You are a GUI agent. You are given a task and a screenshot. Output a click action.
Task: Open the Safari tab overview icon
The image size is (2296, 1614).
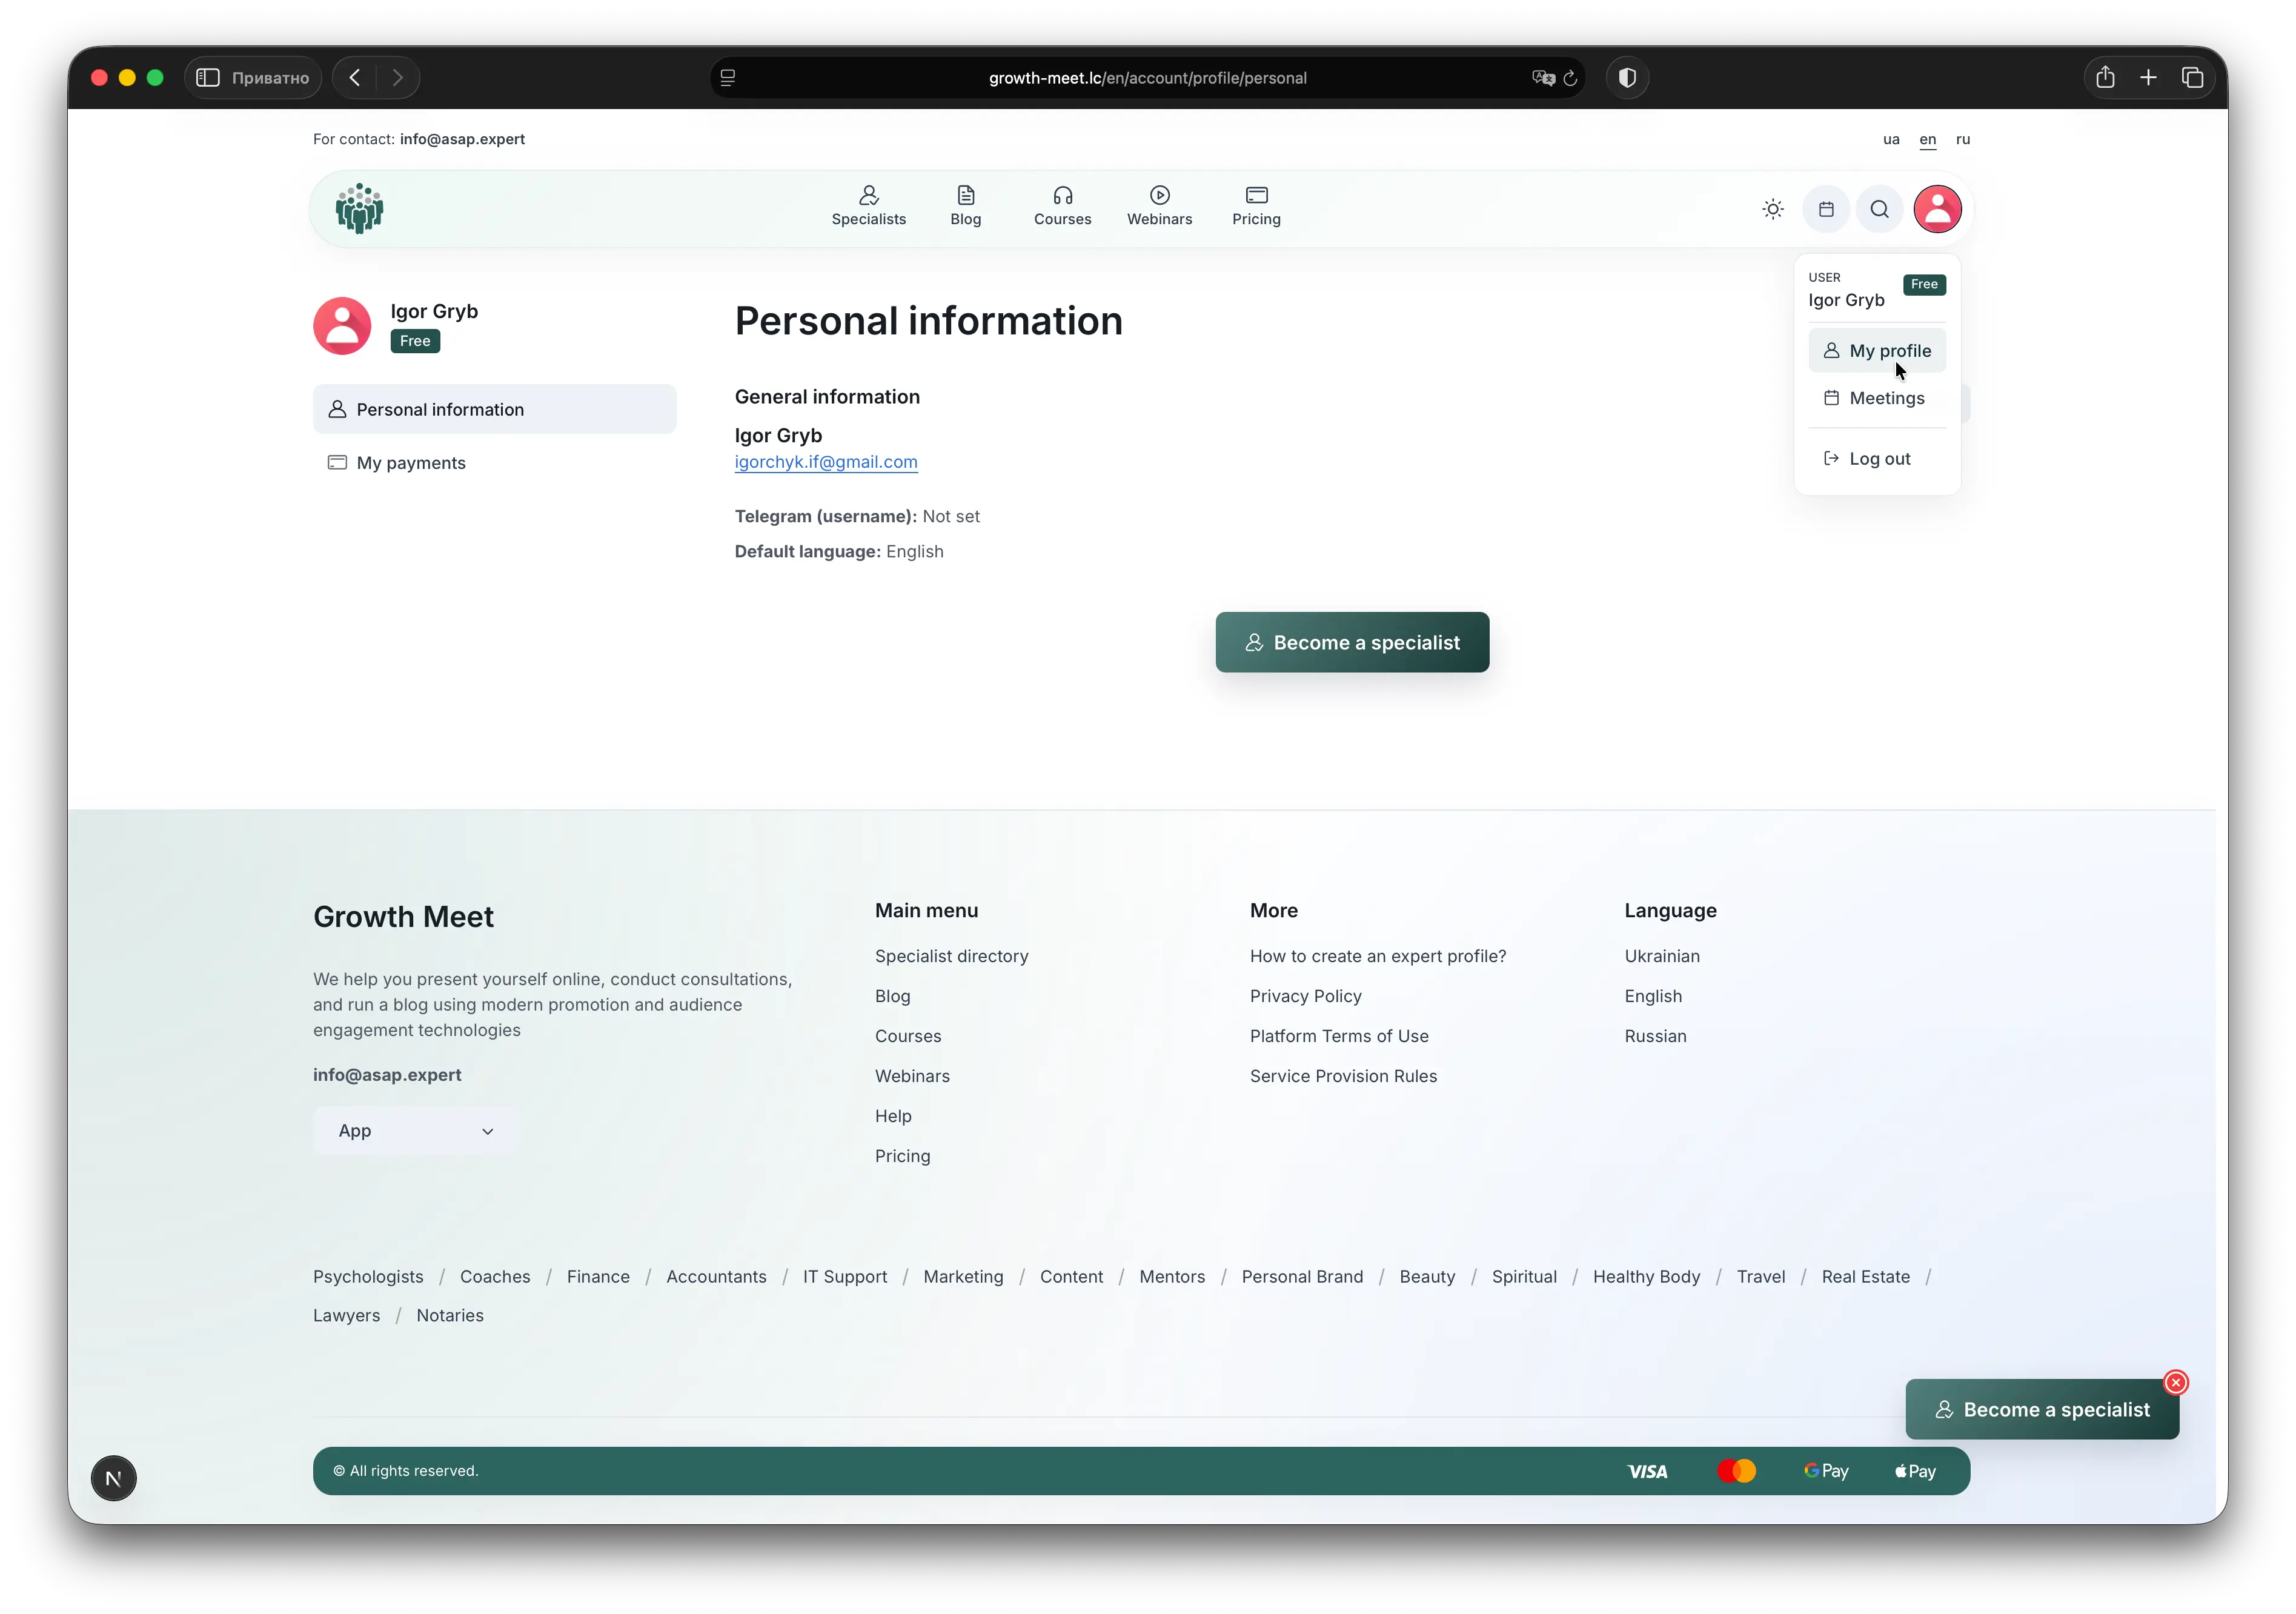pos(2192,78)
